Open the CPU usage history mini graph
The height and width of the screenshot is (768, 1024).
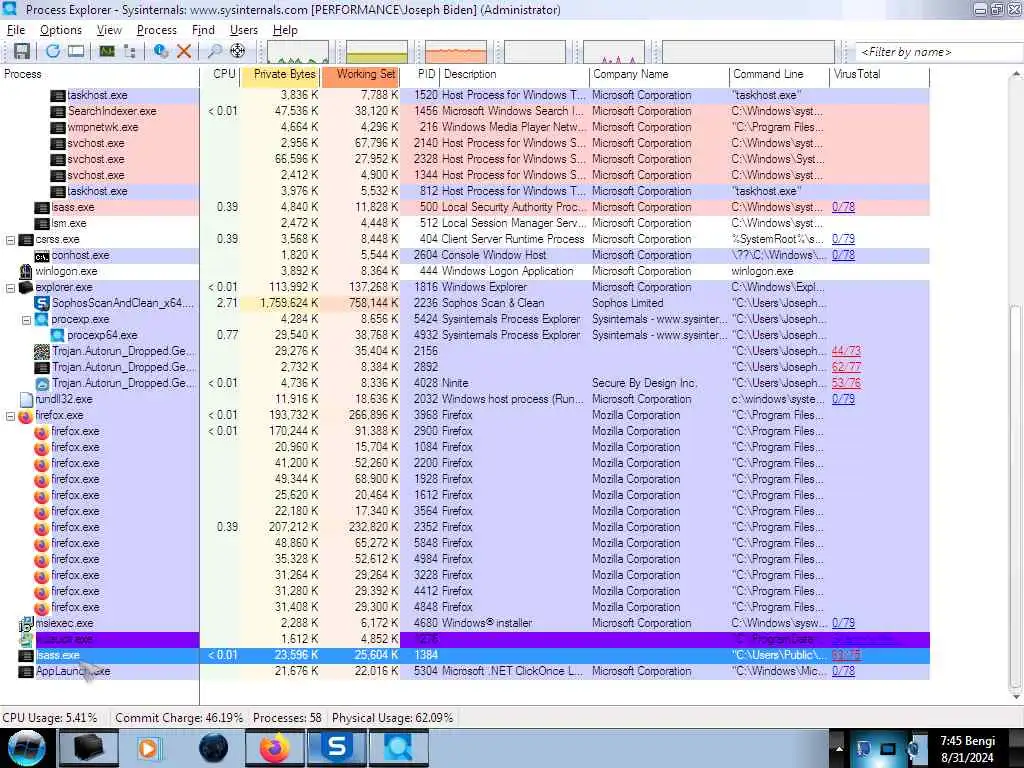pos(298,52)
